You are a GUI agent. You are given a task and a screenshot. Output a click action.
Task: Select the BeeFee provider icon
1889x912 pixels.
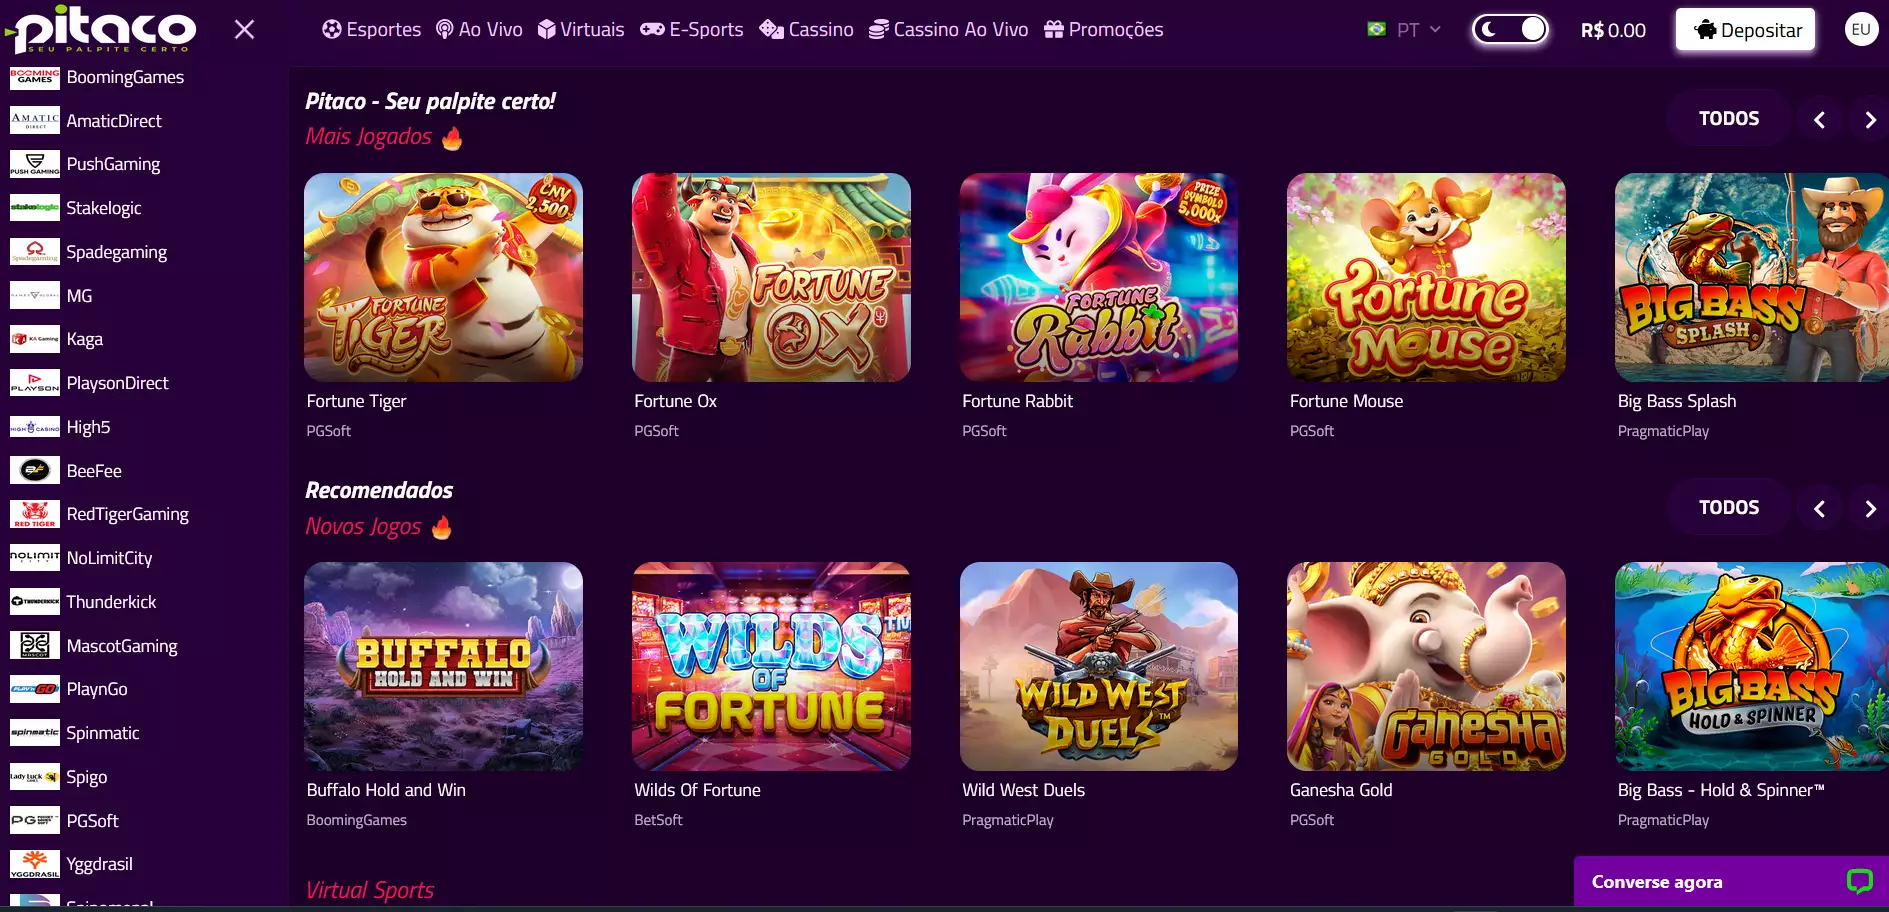35,471
